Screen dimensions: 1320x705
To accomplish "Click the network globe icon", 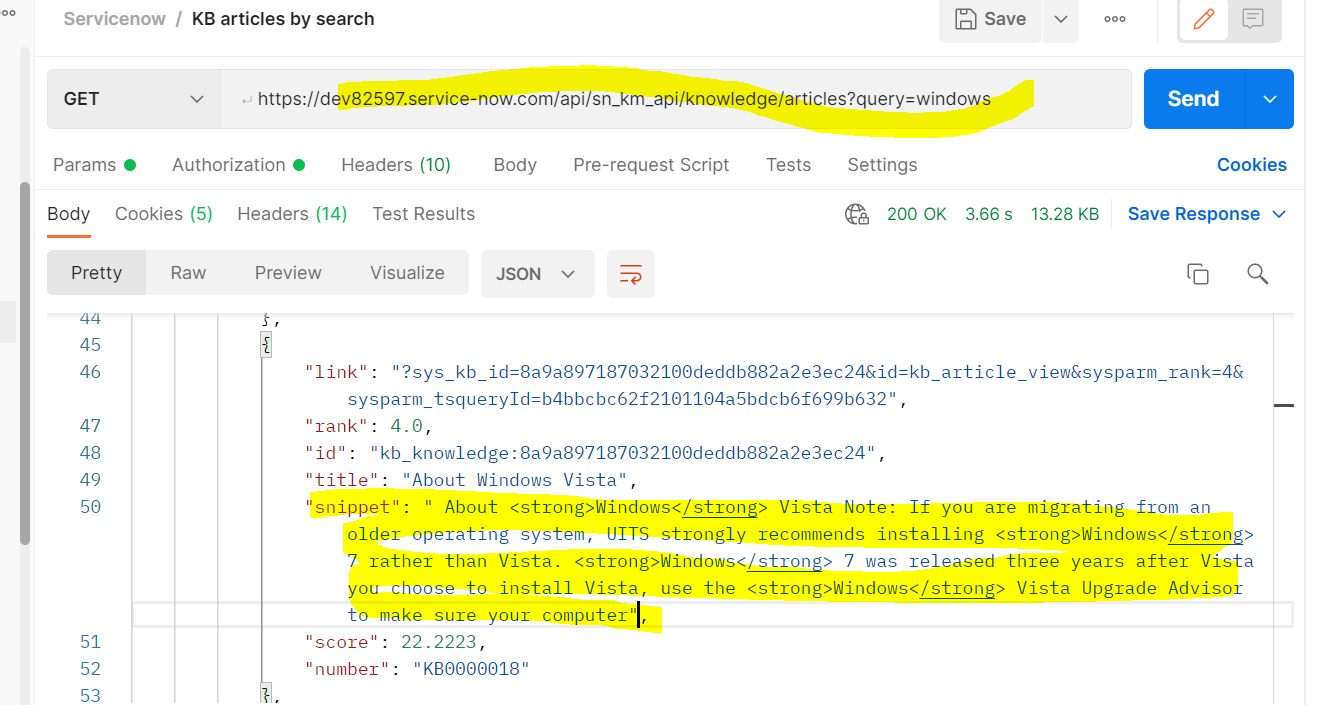I will click(857, 214).
